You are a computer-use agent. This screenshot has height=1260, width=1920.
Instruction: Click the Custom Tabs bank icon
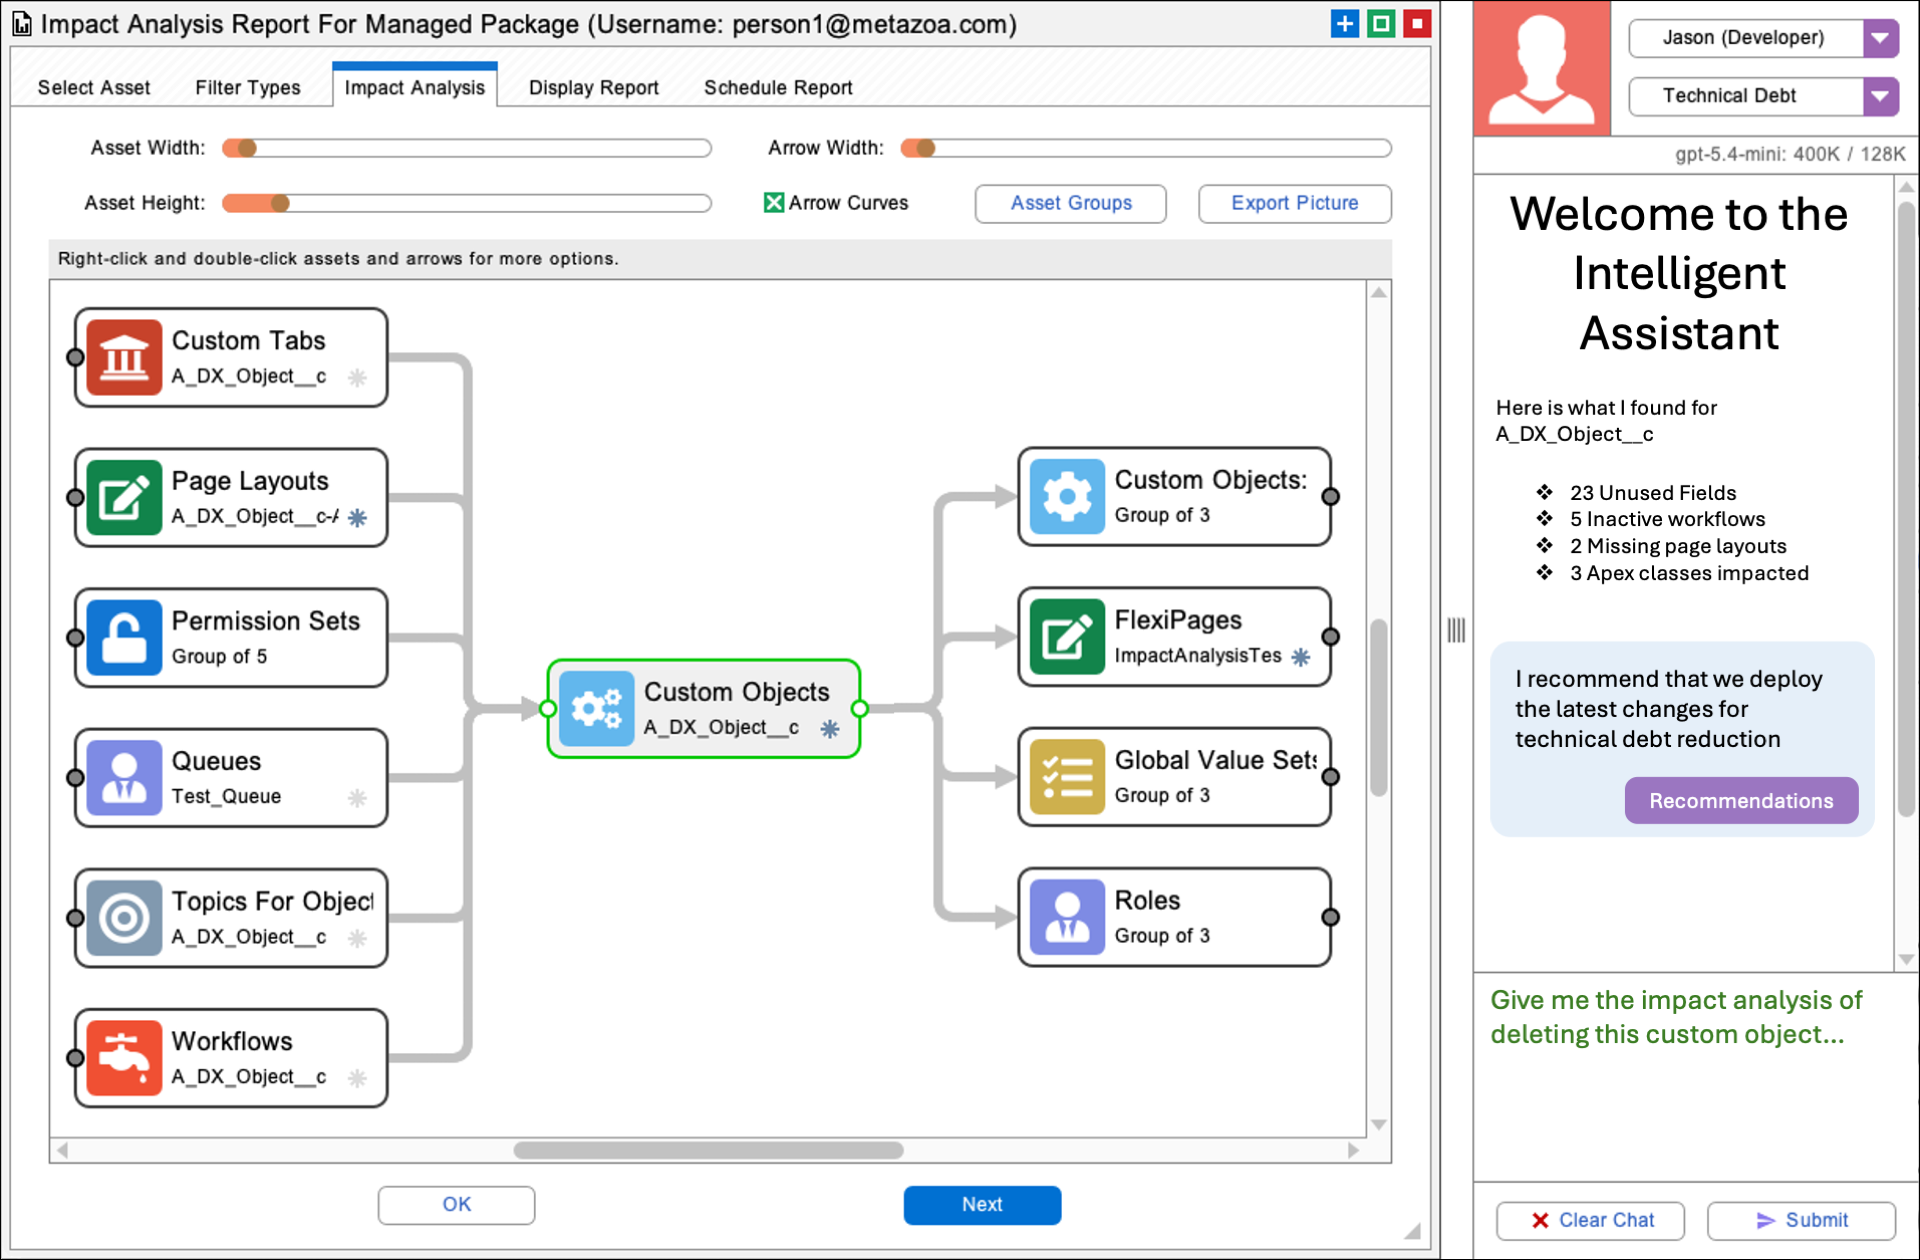click(124, 358)
